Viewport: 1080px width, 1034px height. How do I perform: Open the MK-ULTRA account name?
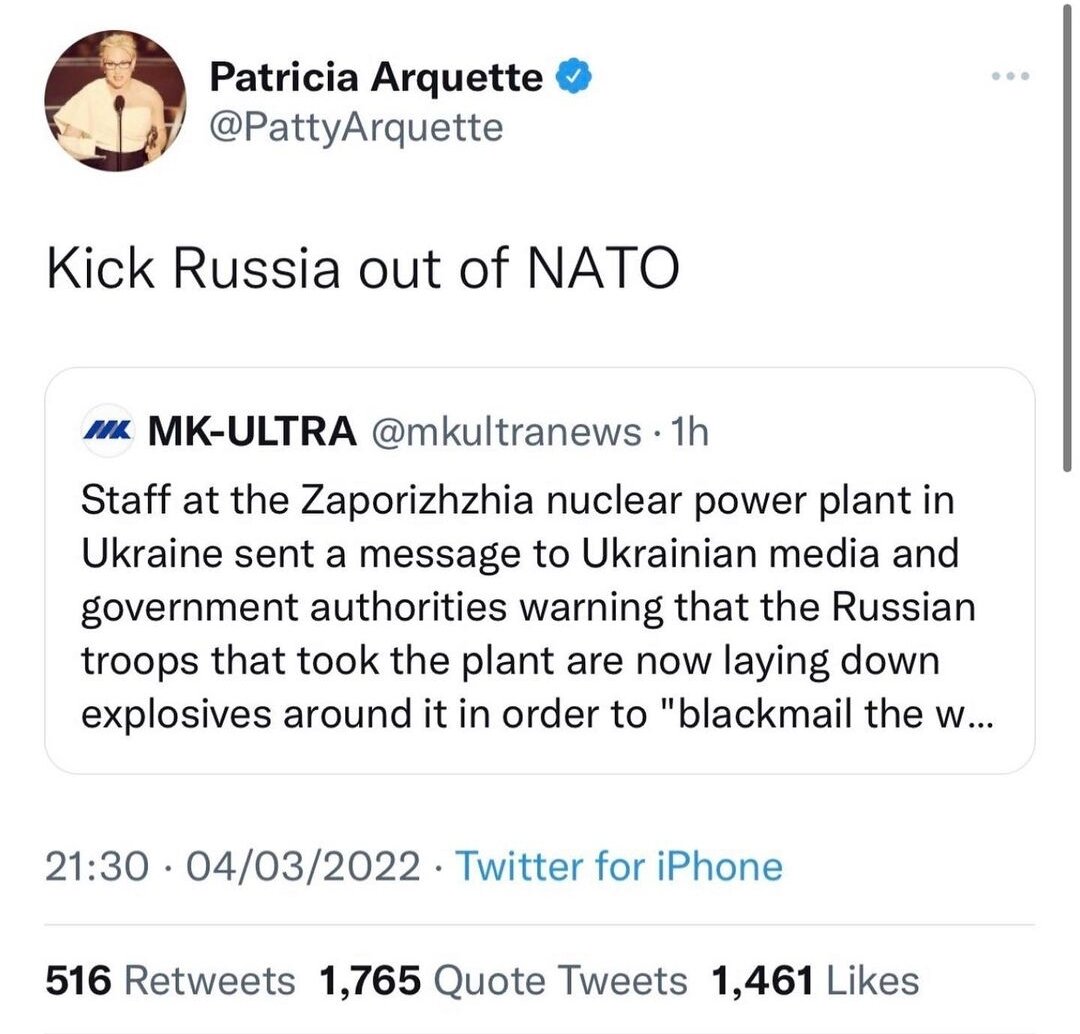point(251,431)
